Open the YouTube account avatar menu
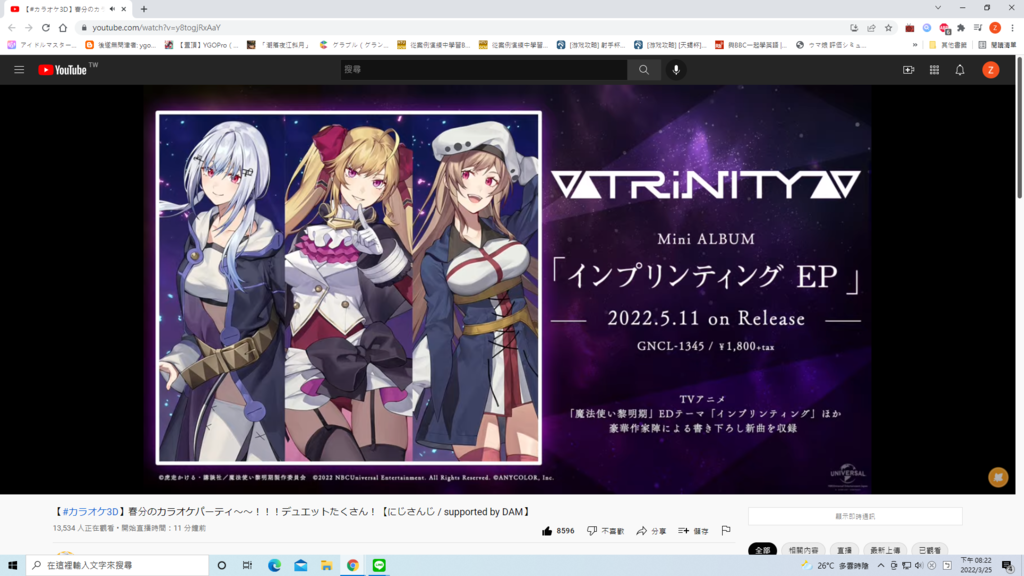 991,70
